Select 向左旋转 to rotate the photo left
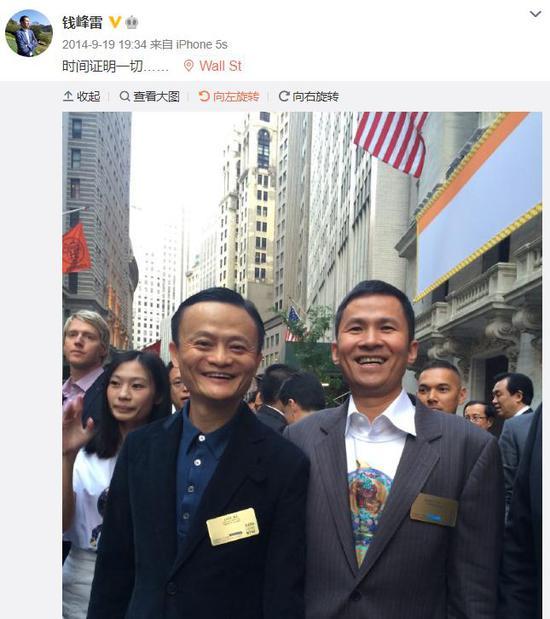Viewport: 550px width, 619px height. point(236,96)
